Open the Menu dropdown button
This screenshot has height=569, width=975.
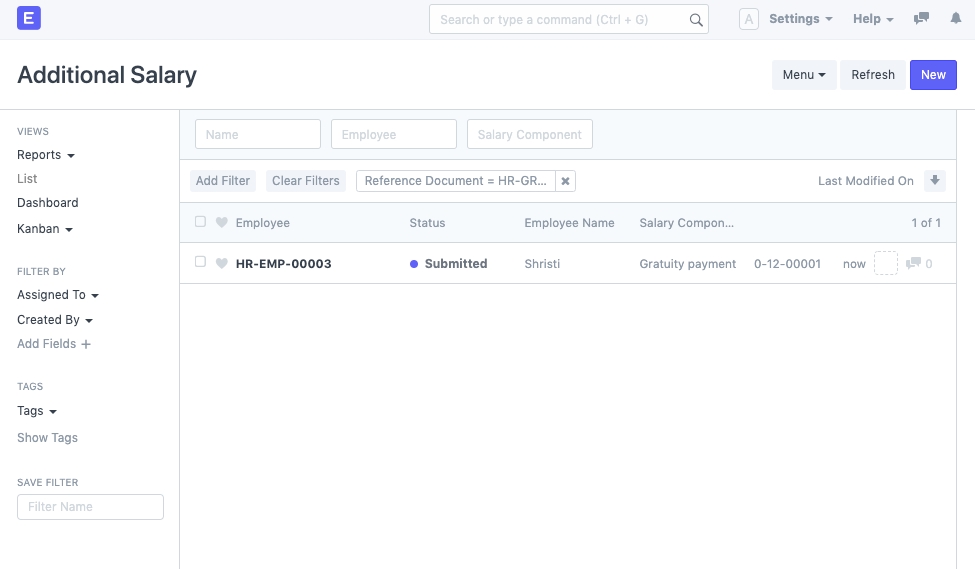(804, 75)
